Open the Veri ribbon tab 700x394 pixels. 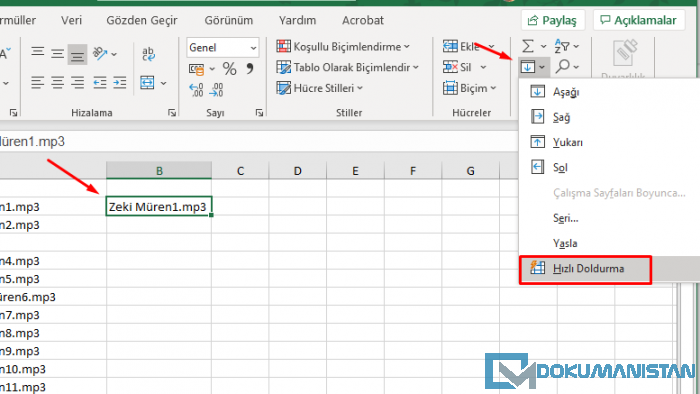click(71, 21)
